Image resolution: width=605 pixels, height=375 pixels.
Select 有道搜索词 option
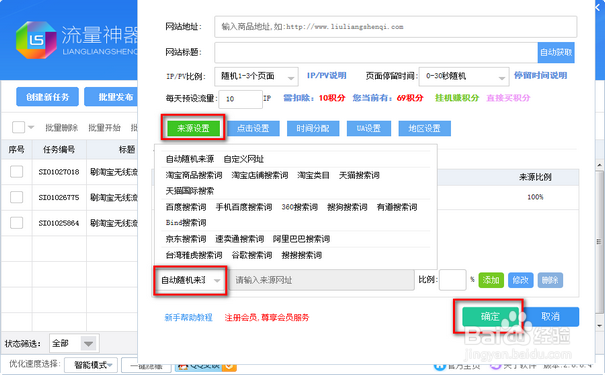point(397,207)
